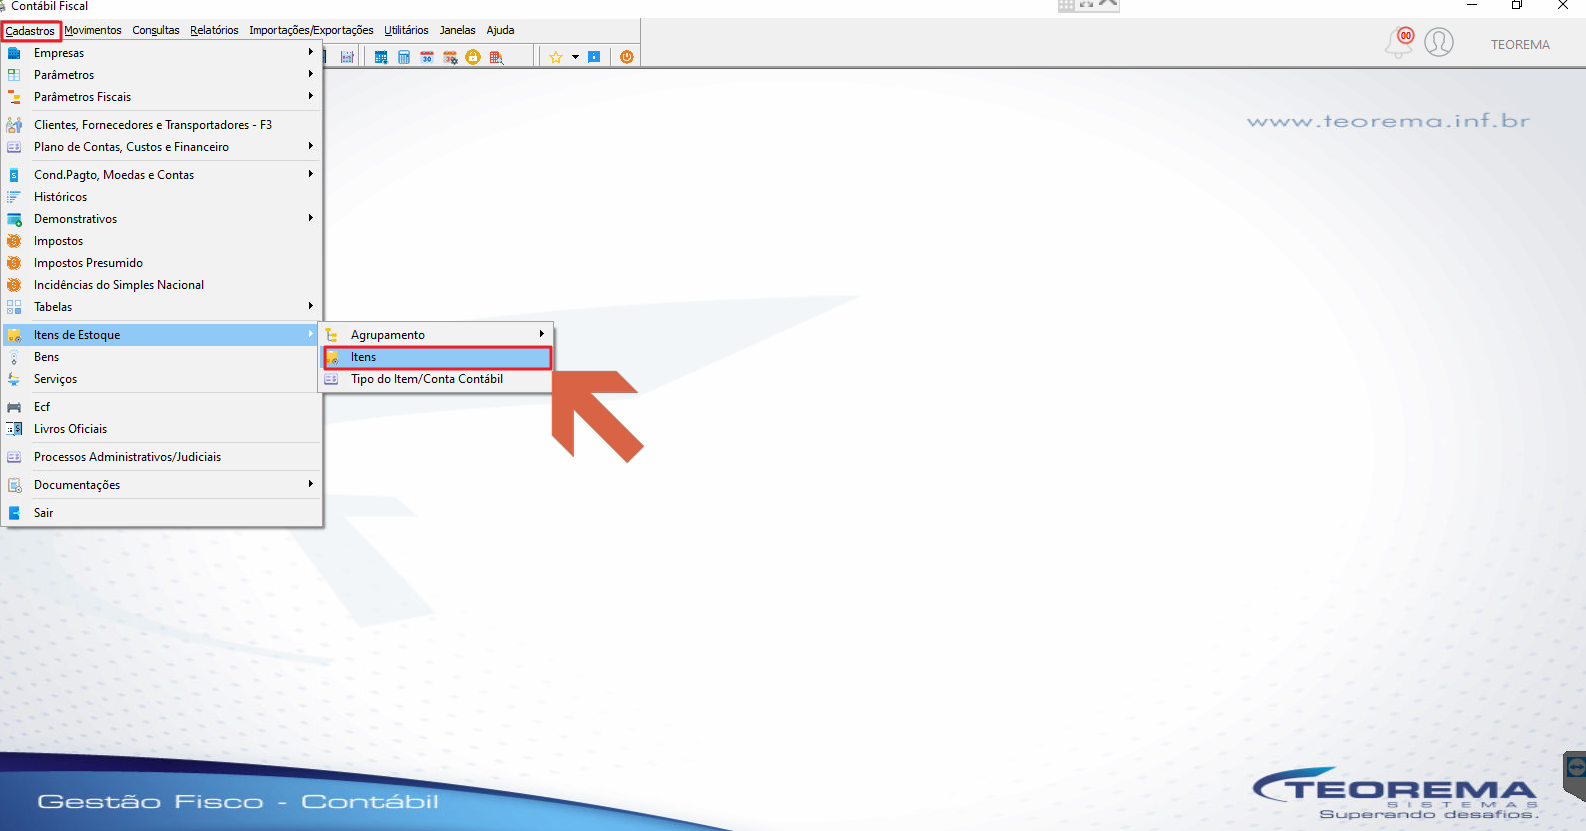Expand Plano de Contas, Custos e Financeiro
This screenshot has width=1586, height=831.
pos(161,147)
